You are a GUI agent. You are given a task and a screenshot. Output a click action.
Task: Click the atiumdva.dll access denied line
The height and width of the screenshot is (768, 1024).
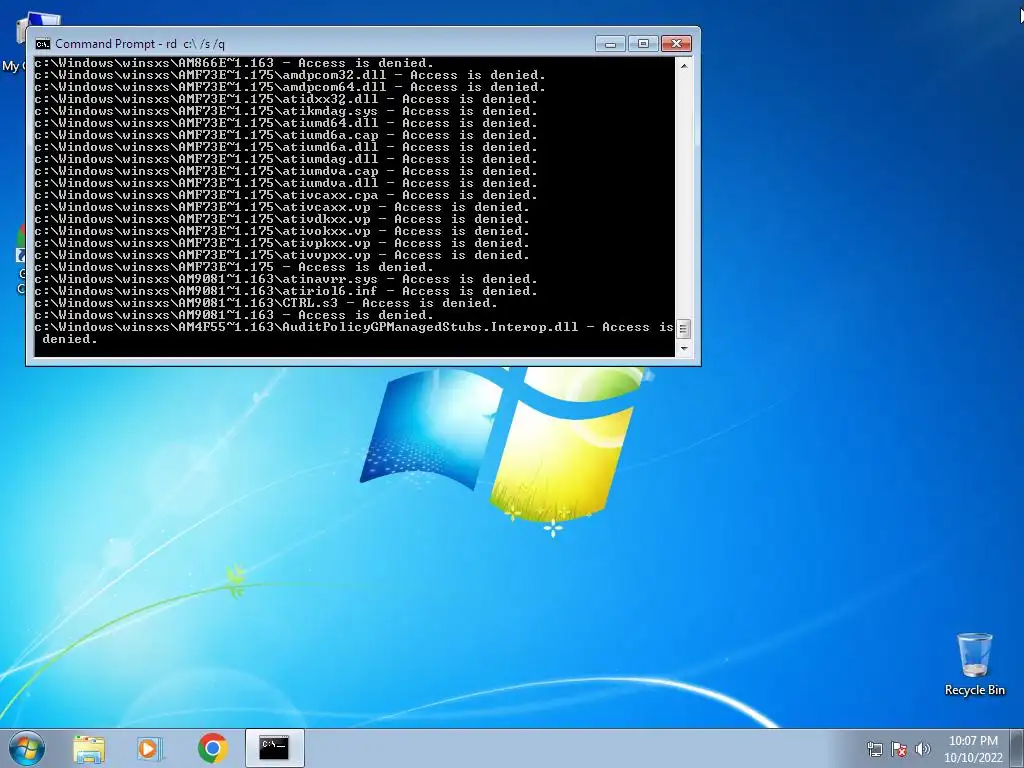(x=286, y=183)
